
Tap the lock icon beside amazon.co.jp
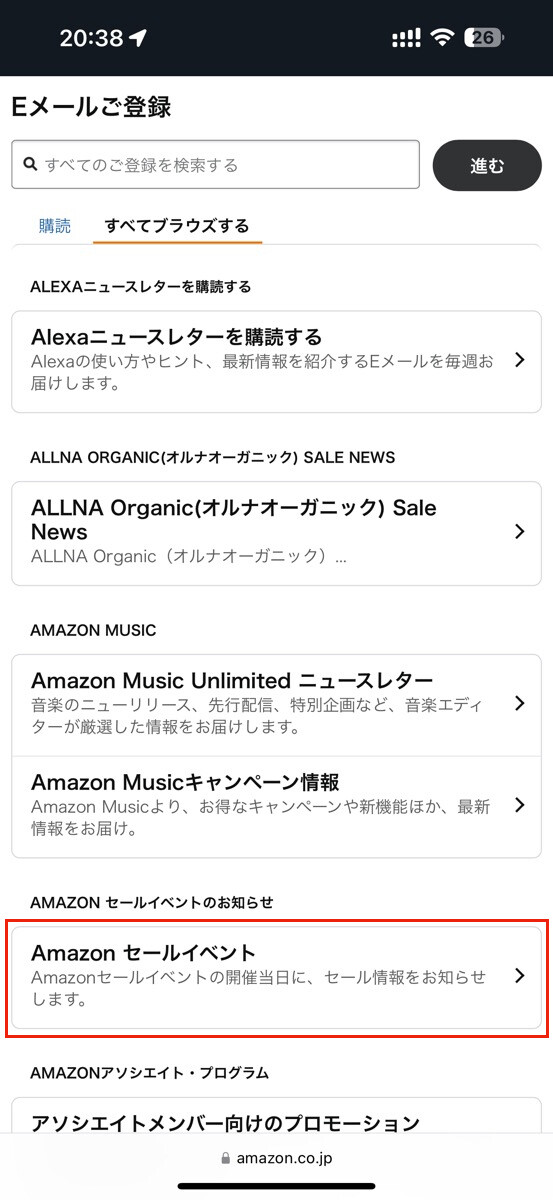click(x=224, y=1158)
